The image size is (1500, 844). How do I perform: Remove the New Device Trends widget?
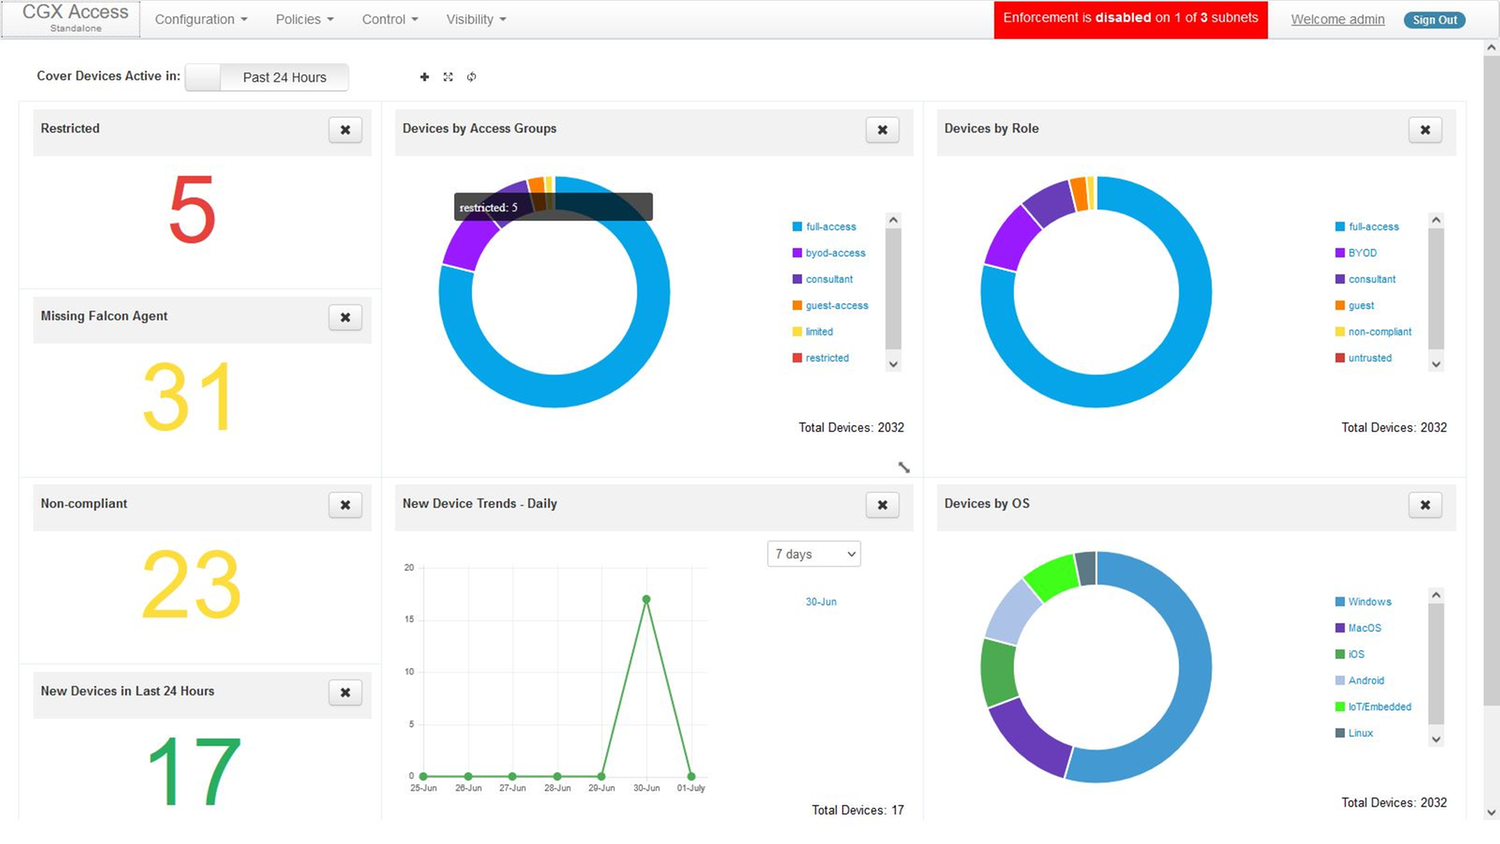pyautogui.click(x=882, y=505)
